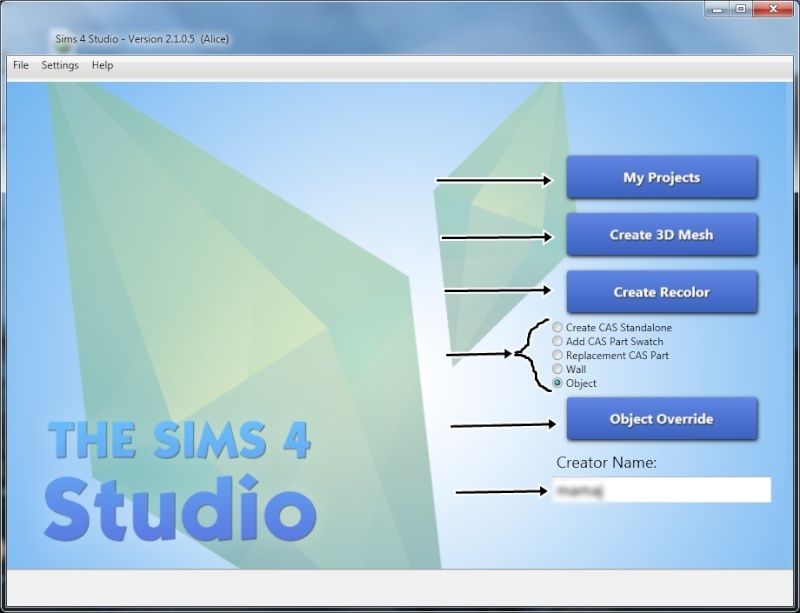Select the Object radio button
The width and height of the screenshot is (800, 613).
click(558, 383)
